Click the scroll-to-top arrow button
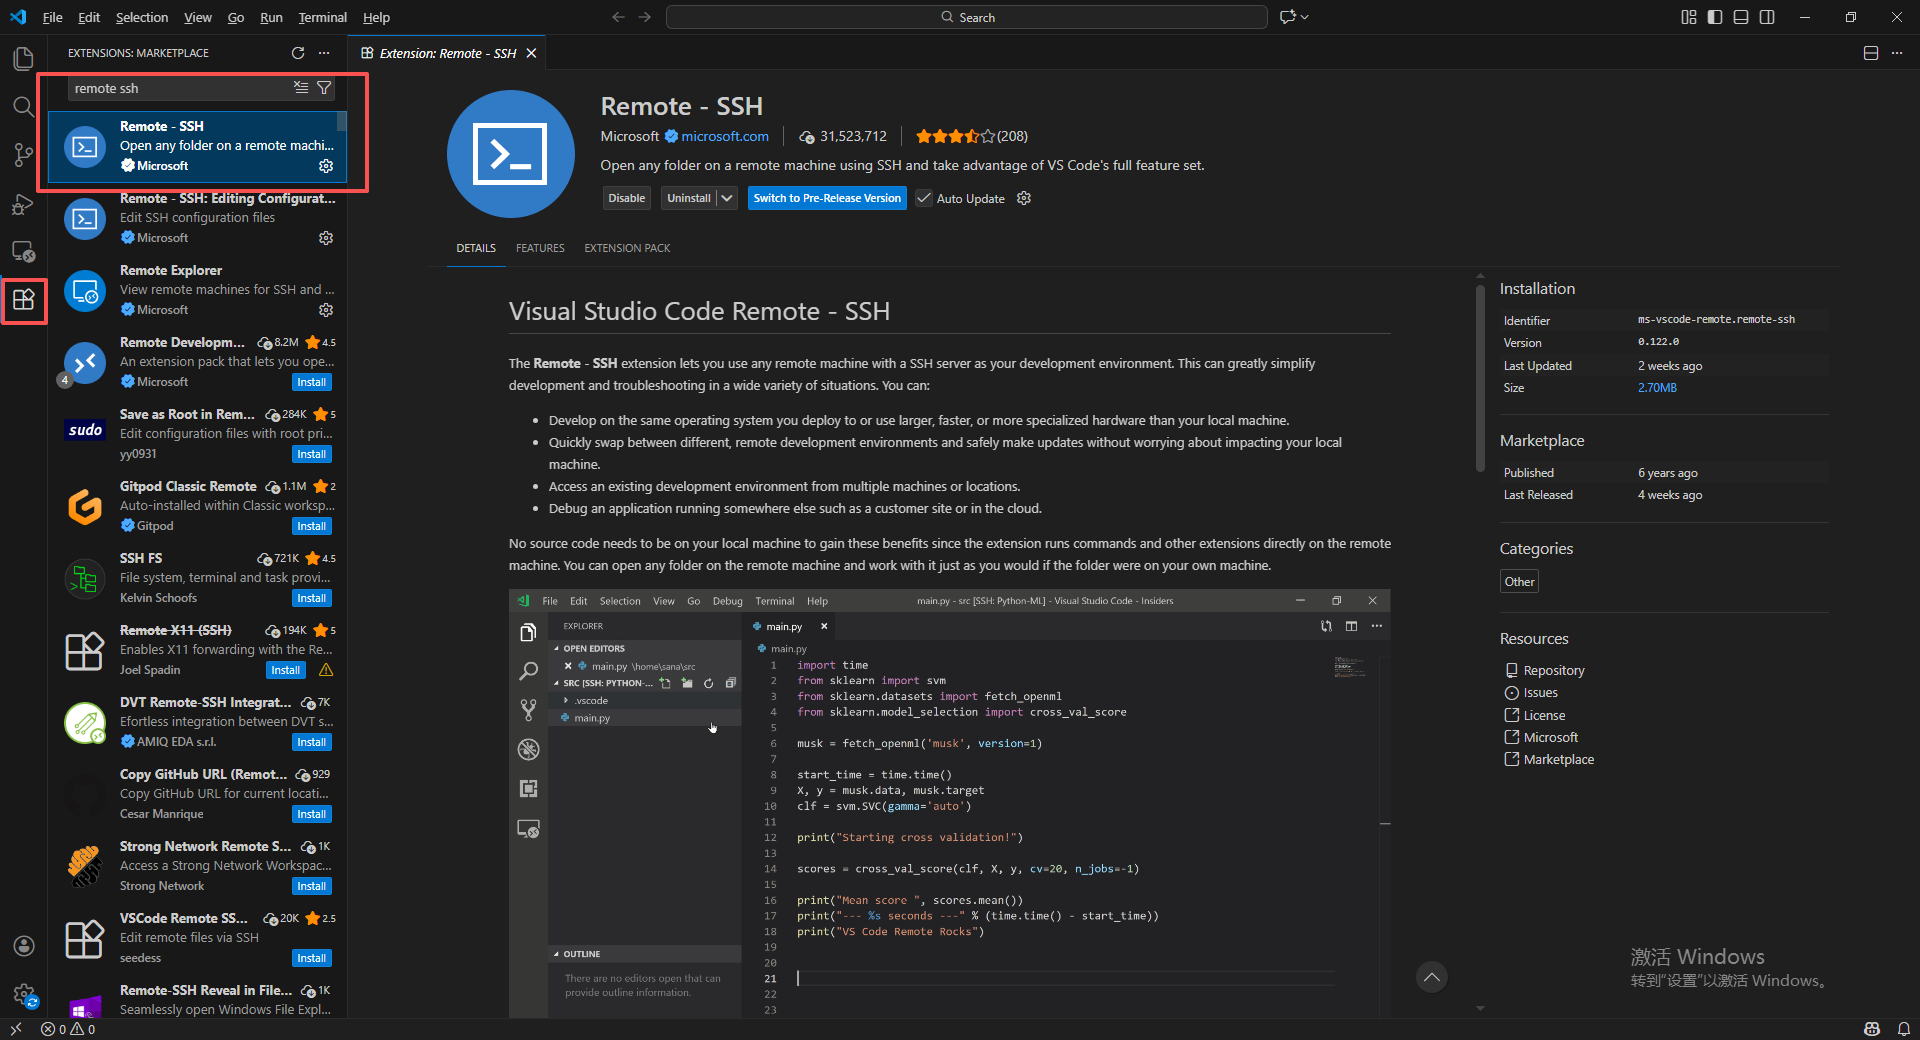Screen dimensions: 1920x1040 click(1432, 977)
